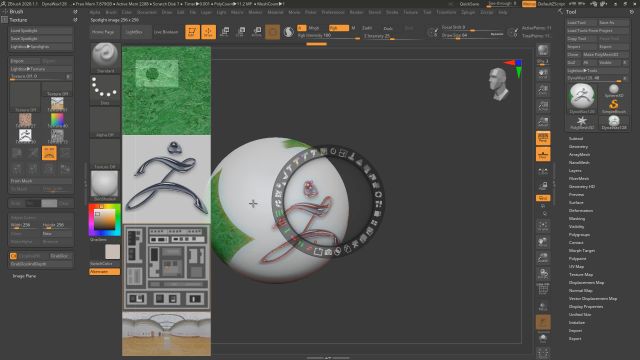
Task: Click Load Spotlight in the Texture palette
Action: tap(41, 31)
